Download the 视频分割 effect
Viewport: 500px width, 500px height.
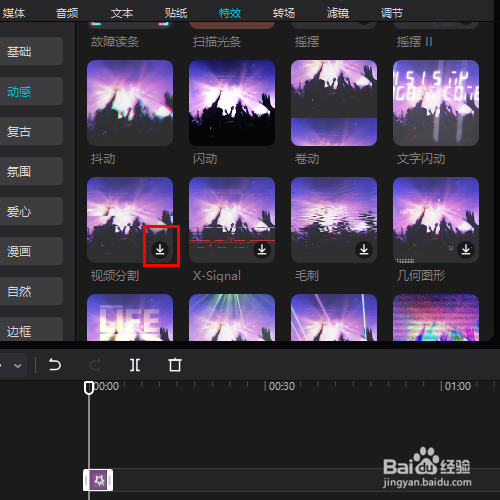point(160,249)
